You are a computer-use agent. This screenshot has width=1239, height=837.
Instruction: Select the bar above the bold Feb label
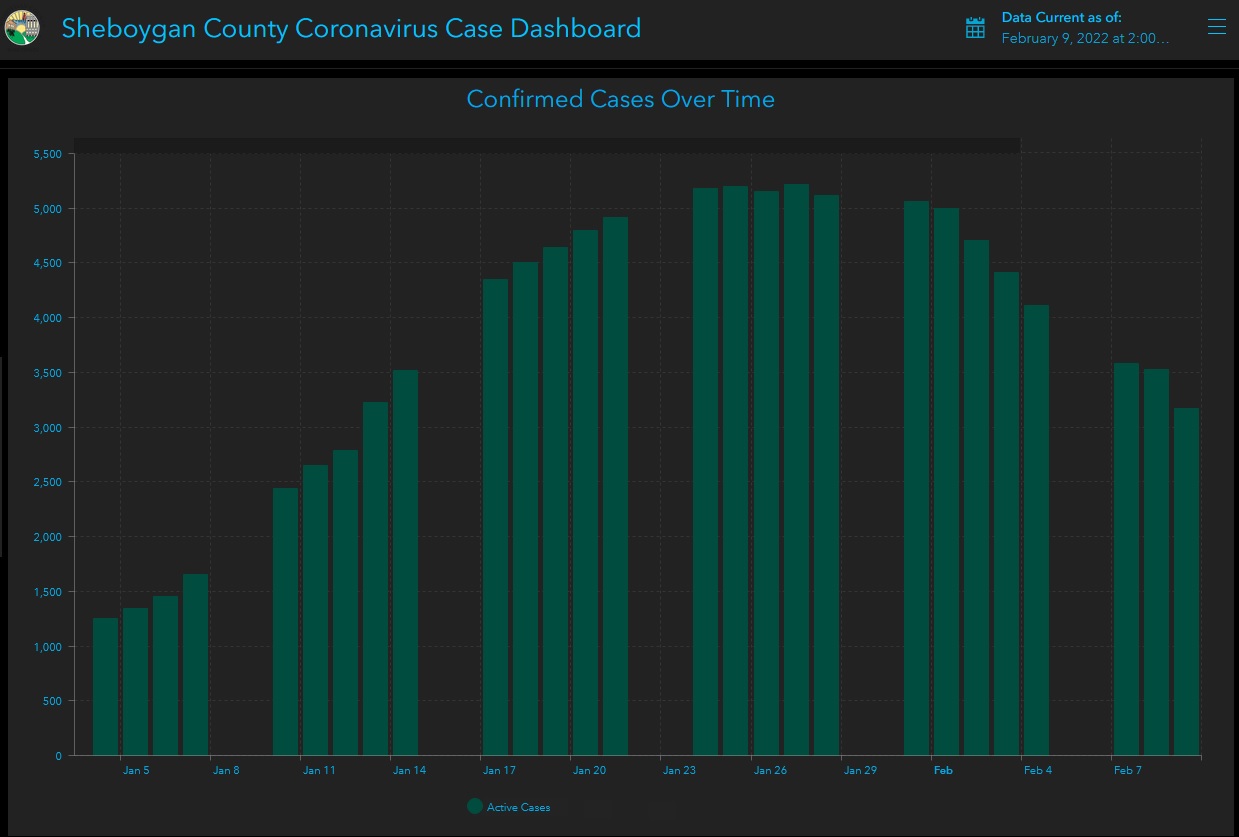pyautogui.click(x=946, y=482)
